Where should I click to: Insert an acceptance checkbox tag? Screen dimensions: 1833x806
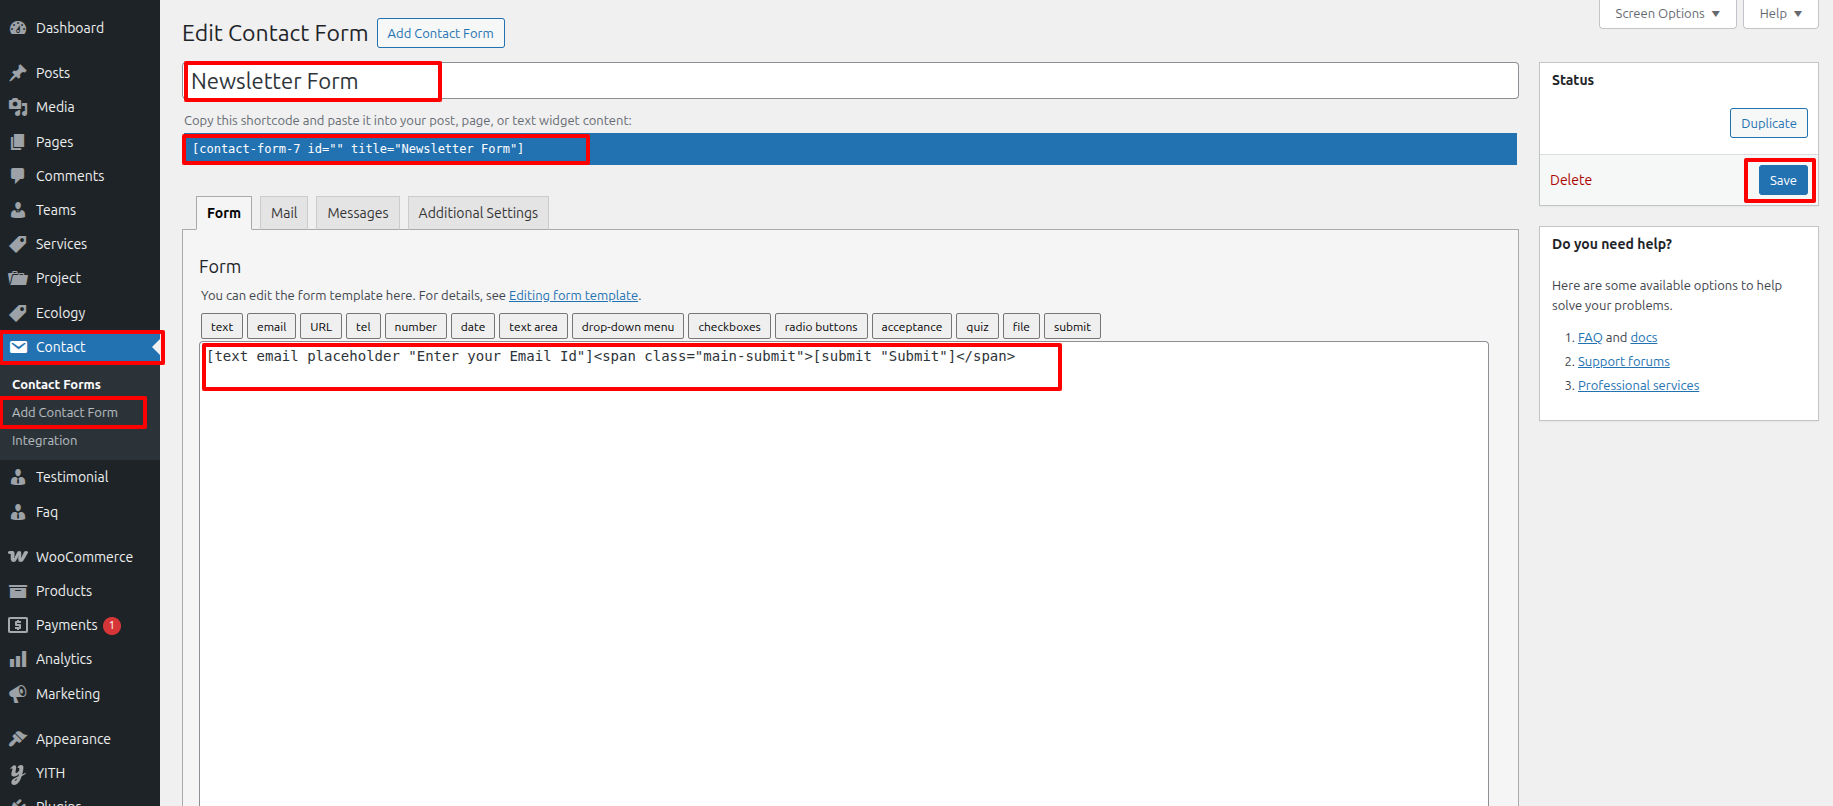(x=911, y=327)
